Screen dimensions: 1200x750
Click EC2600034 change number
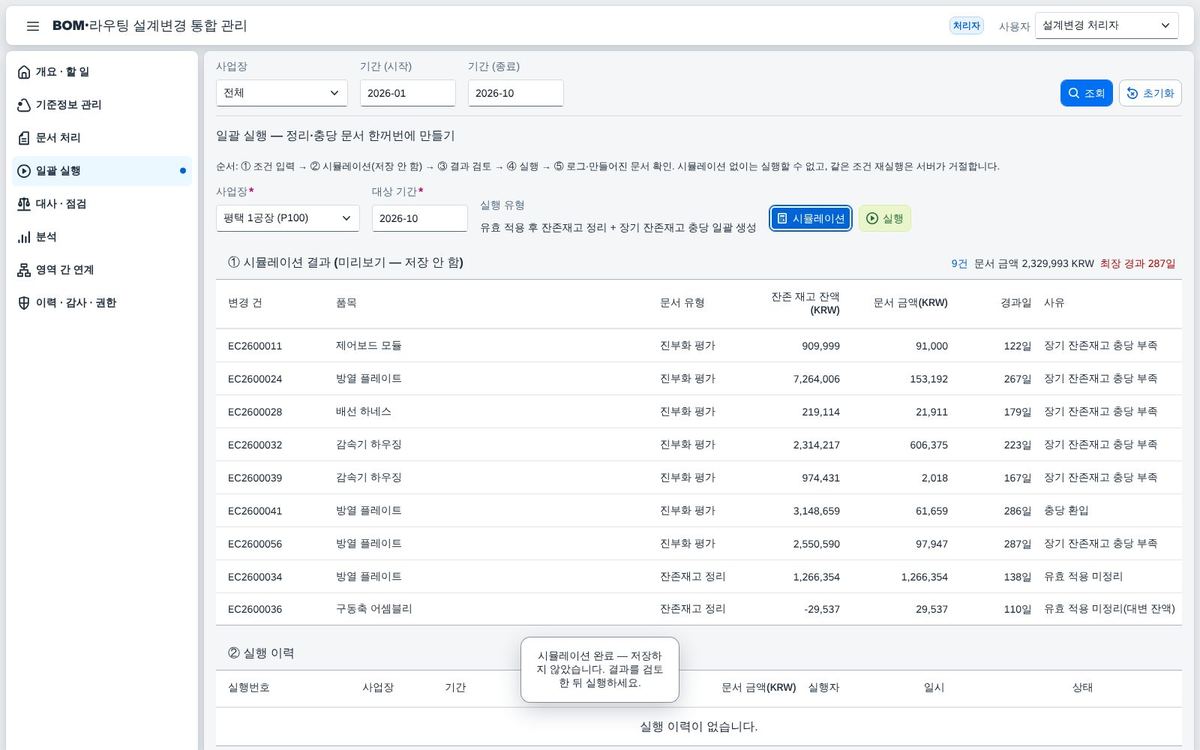pos(255,577)
